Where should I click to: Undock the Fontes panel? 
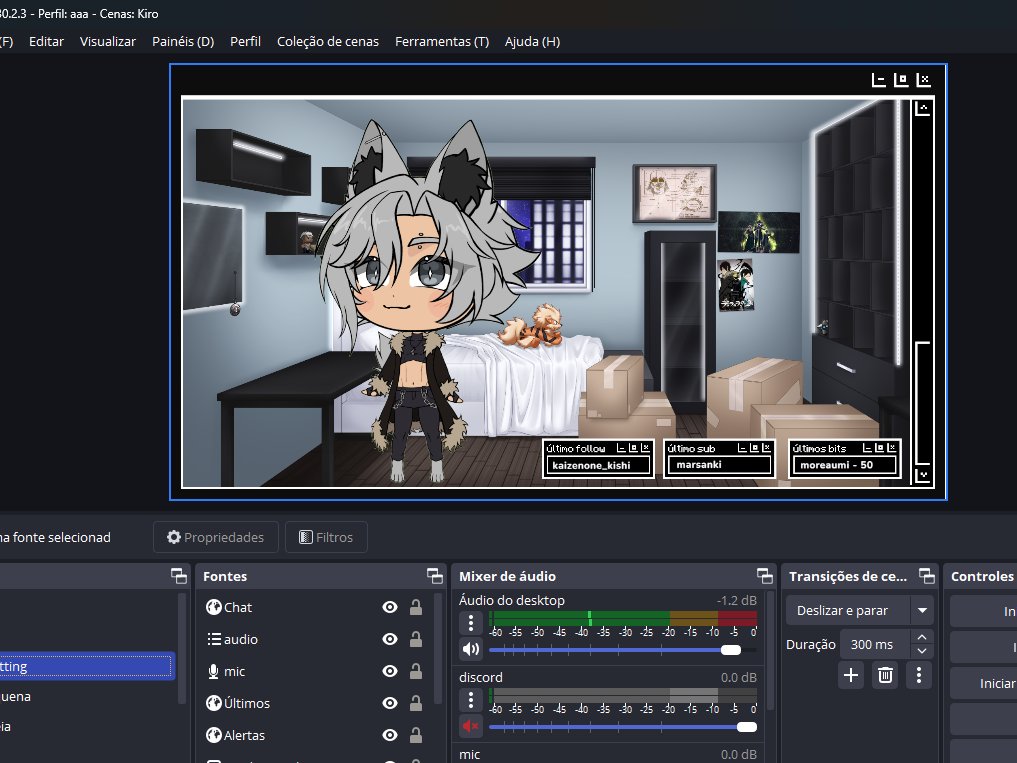tap(435, 575)
